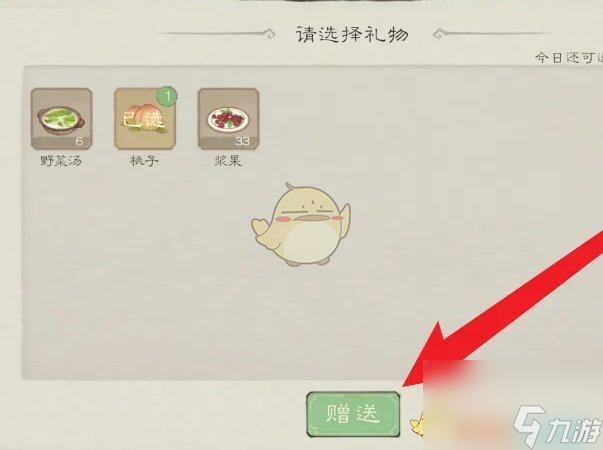Viewport: 603px width, 450px height.
Task: Toggle selection via the 浆果 name label
Action: 228,161
